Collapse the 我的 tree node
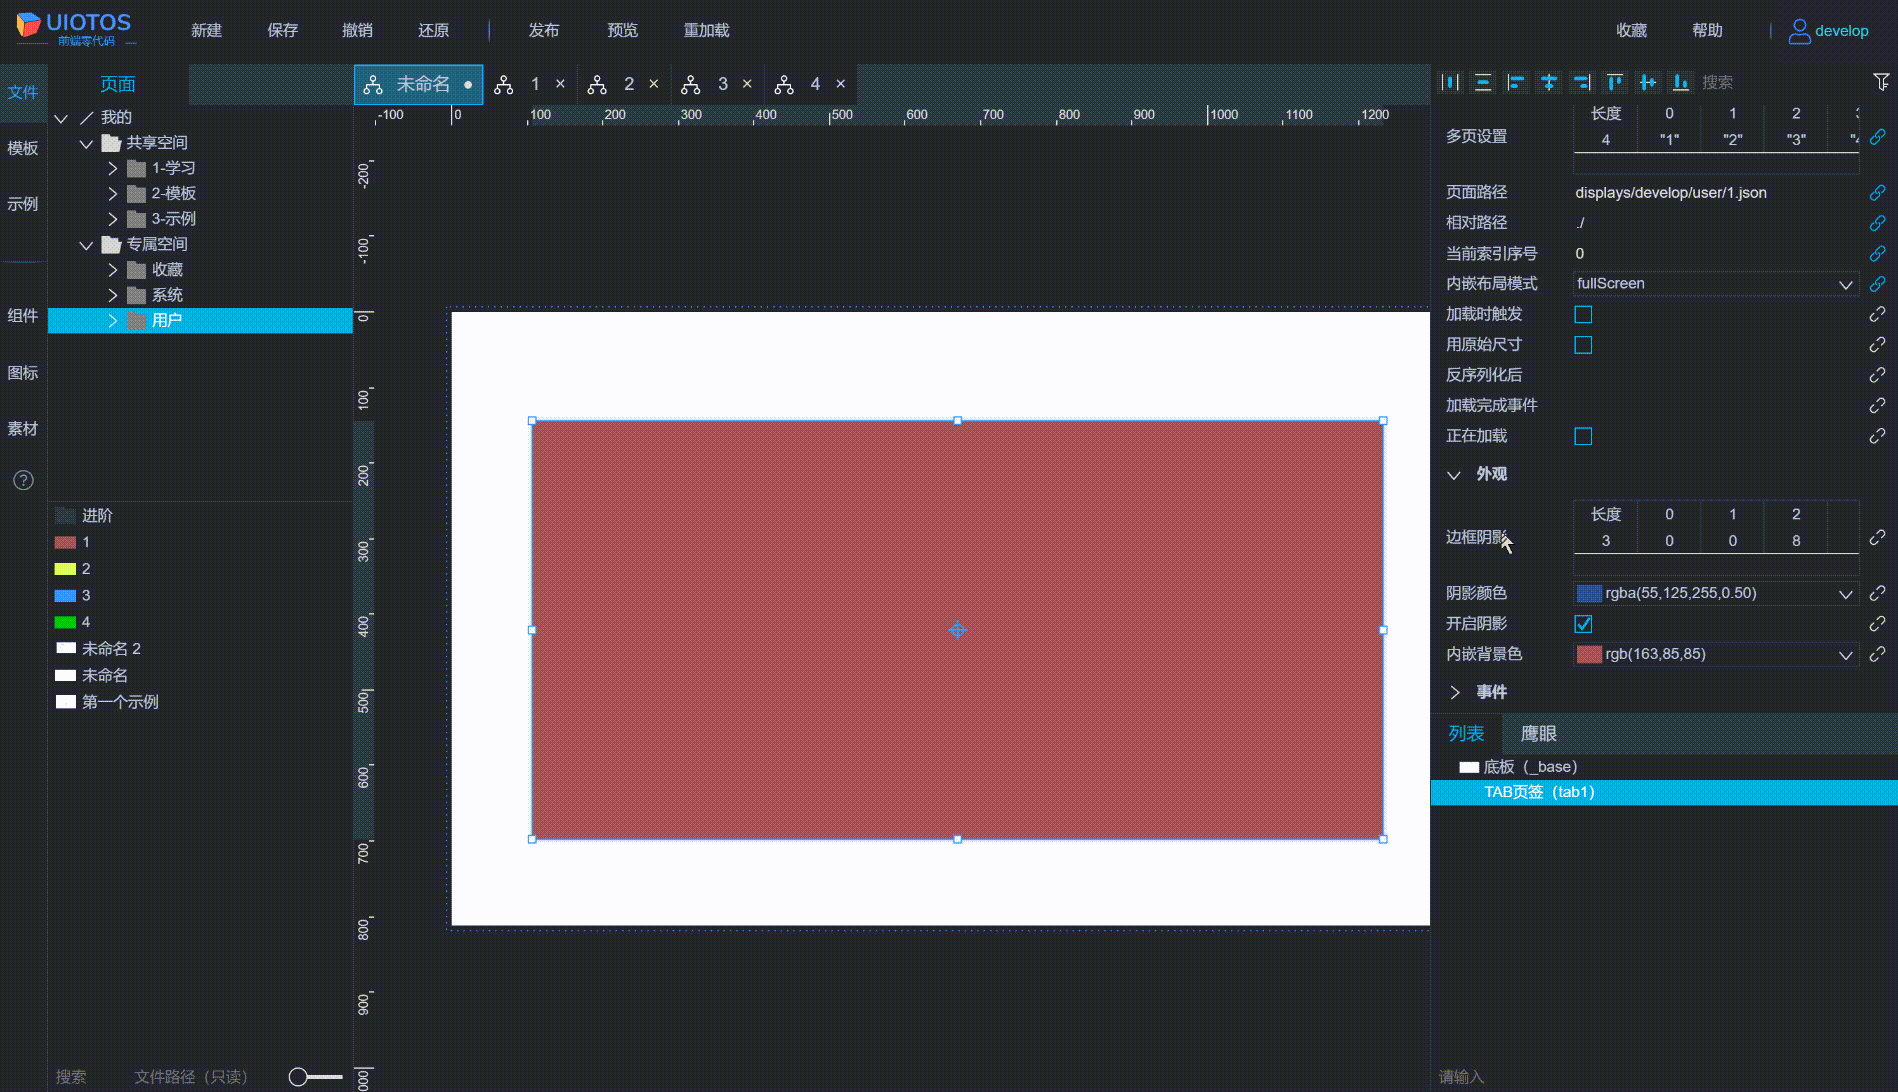This screenshot has height=1092, width=1898. pos(61,118)
